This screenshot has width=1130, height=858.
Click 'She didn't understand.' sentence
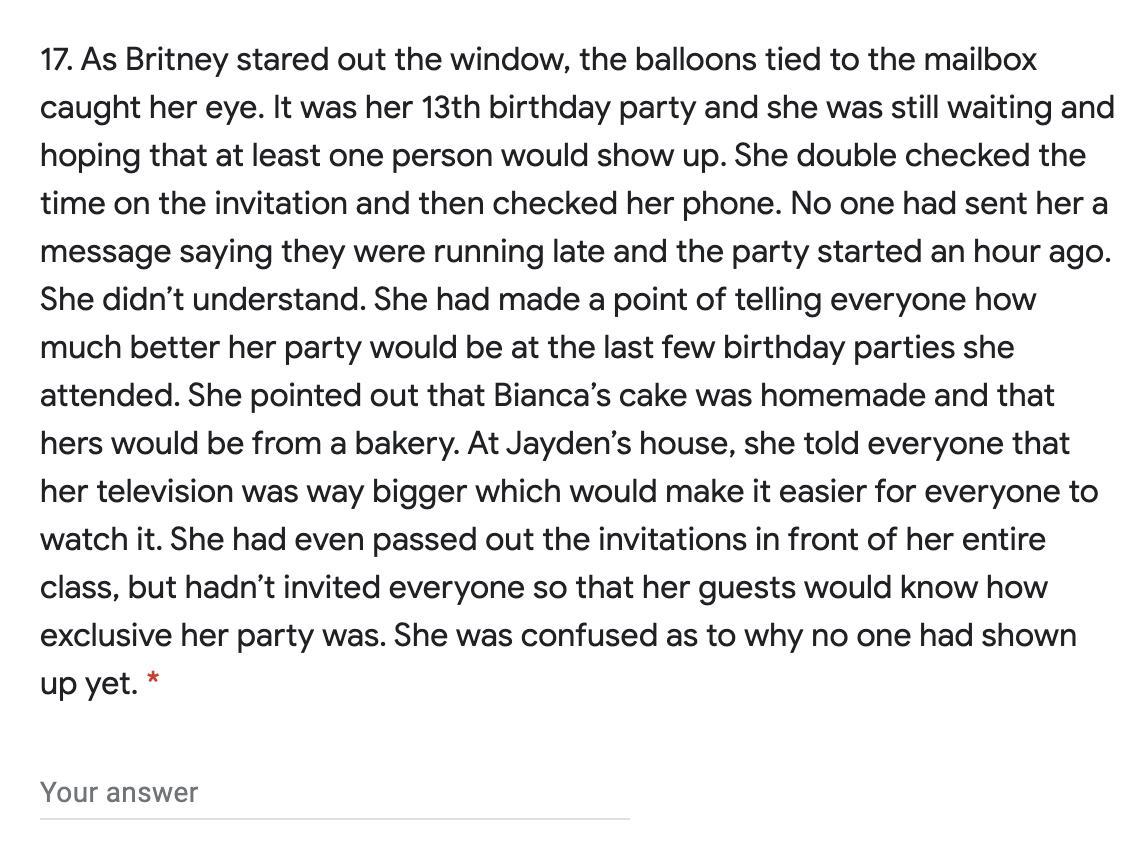pyautogui.click(x=203, y=300)
